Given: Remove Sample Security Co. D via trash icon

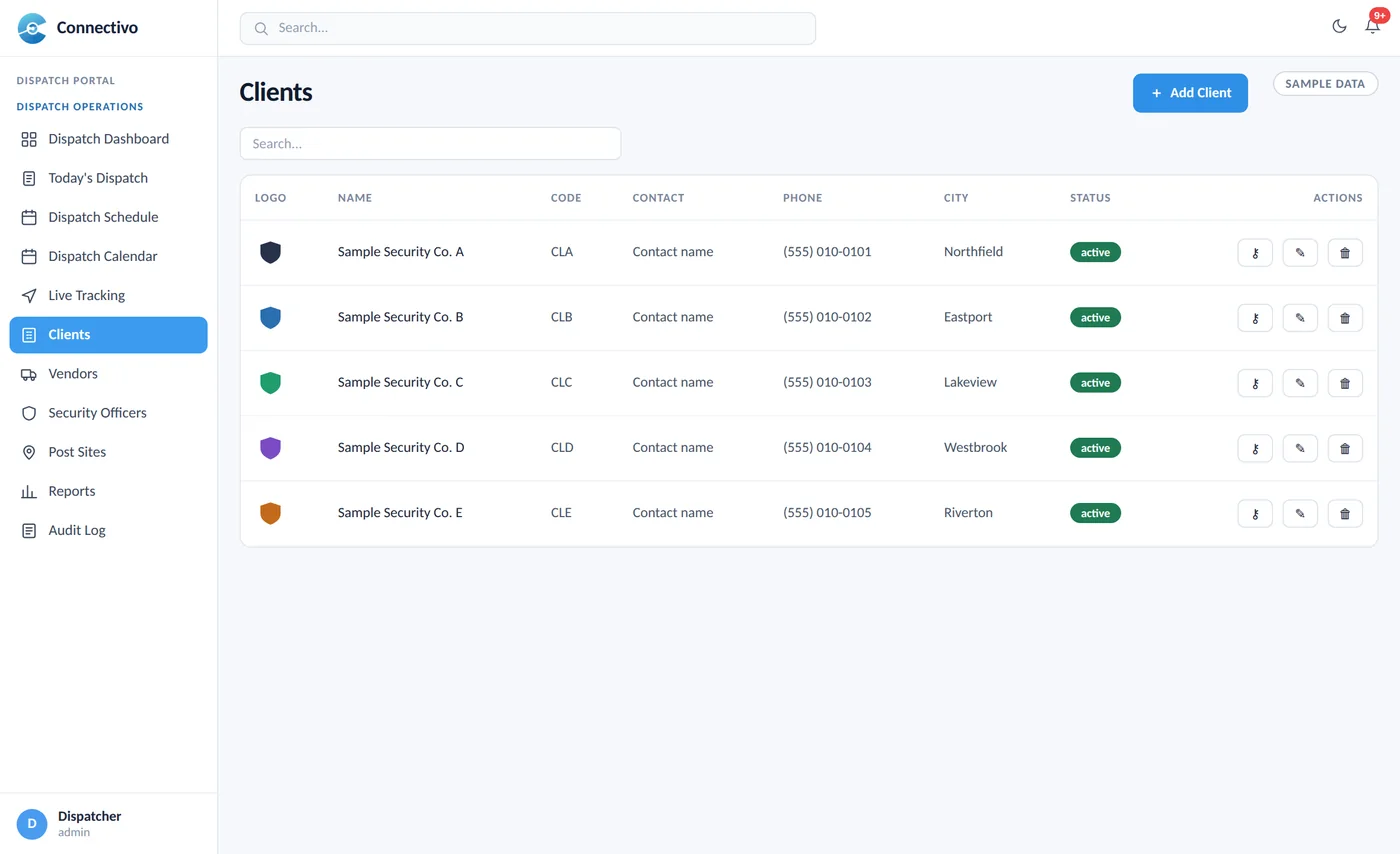Looking at the screenshot, I should click(x=1345, y=448).
